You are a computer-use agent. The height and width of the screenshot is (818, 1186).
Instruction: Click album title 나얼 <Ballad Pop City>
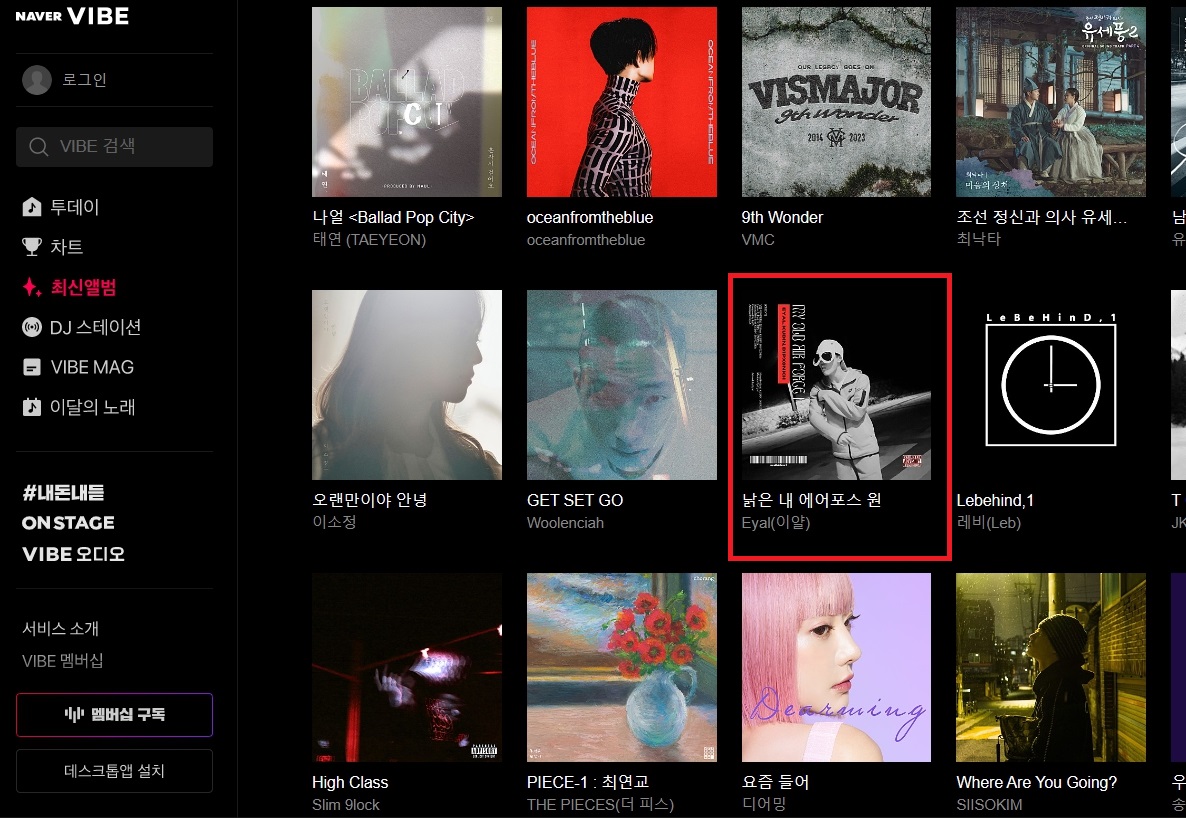[x=393, y=217]
